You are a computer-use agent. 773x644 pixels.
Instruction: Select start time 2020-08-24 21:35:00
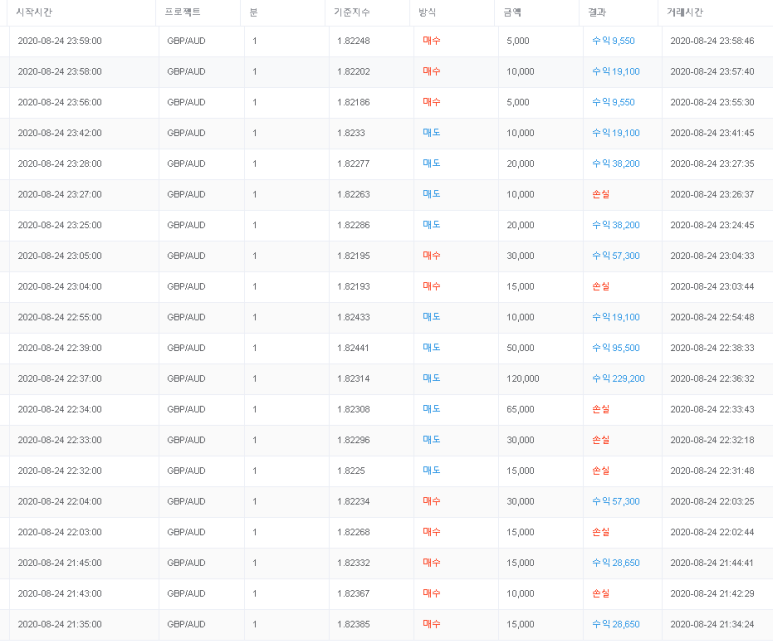[x=60, y=624]
